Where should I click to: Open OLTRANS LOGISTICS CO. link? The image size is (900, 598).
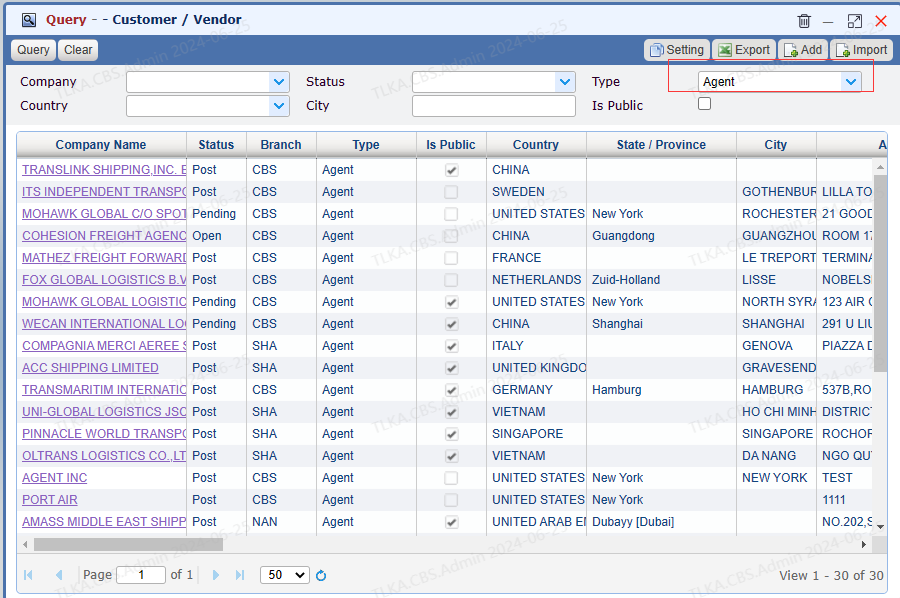(x=104, y=456)
